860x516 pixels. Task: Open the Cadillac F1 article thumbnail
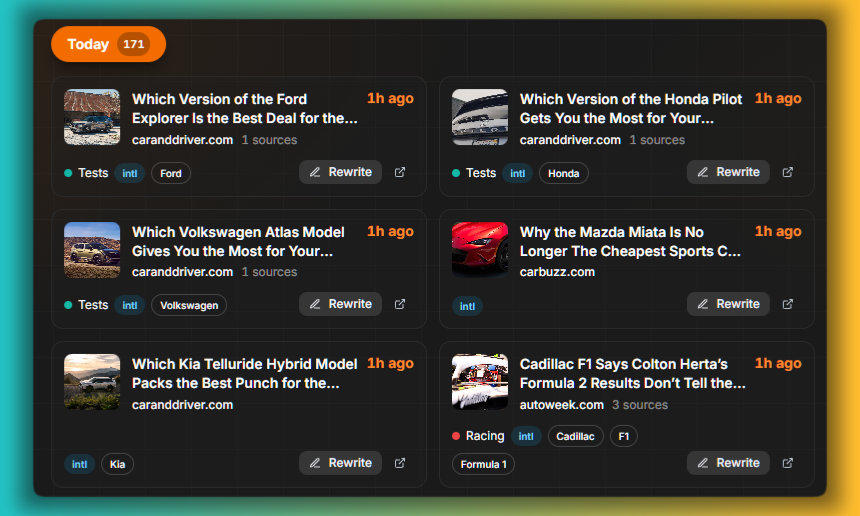point(480,382)
